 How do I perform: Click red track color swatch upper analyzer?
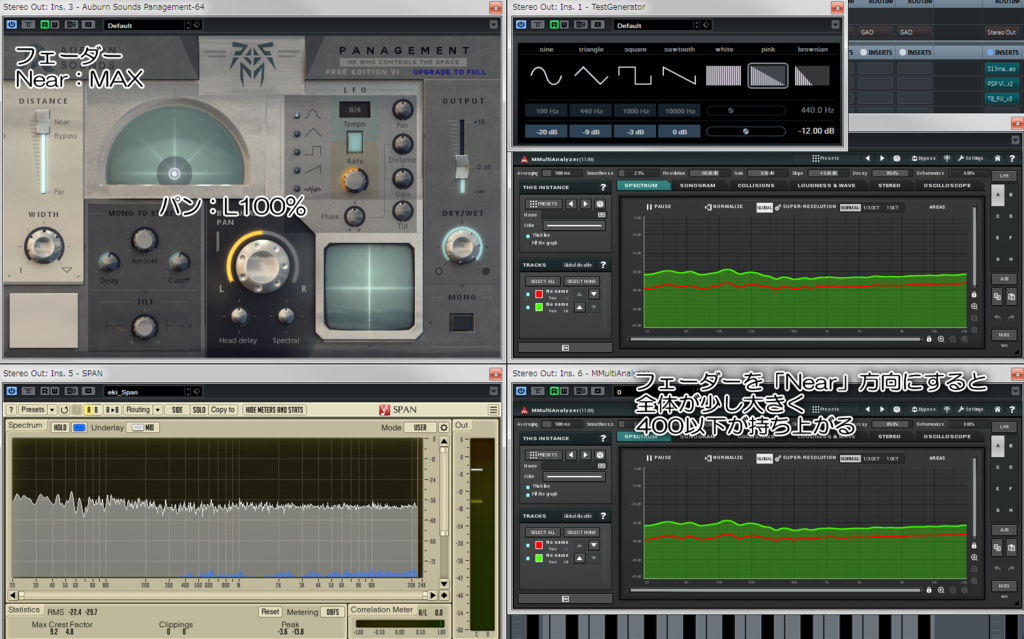click(x=539, y=294)
